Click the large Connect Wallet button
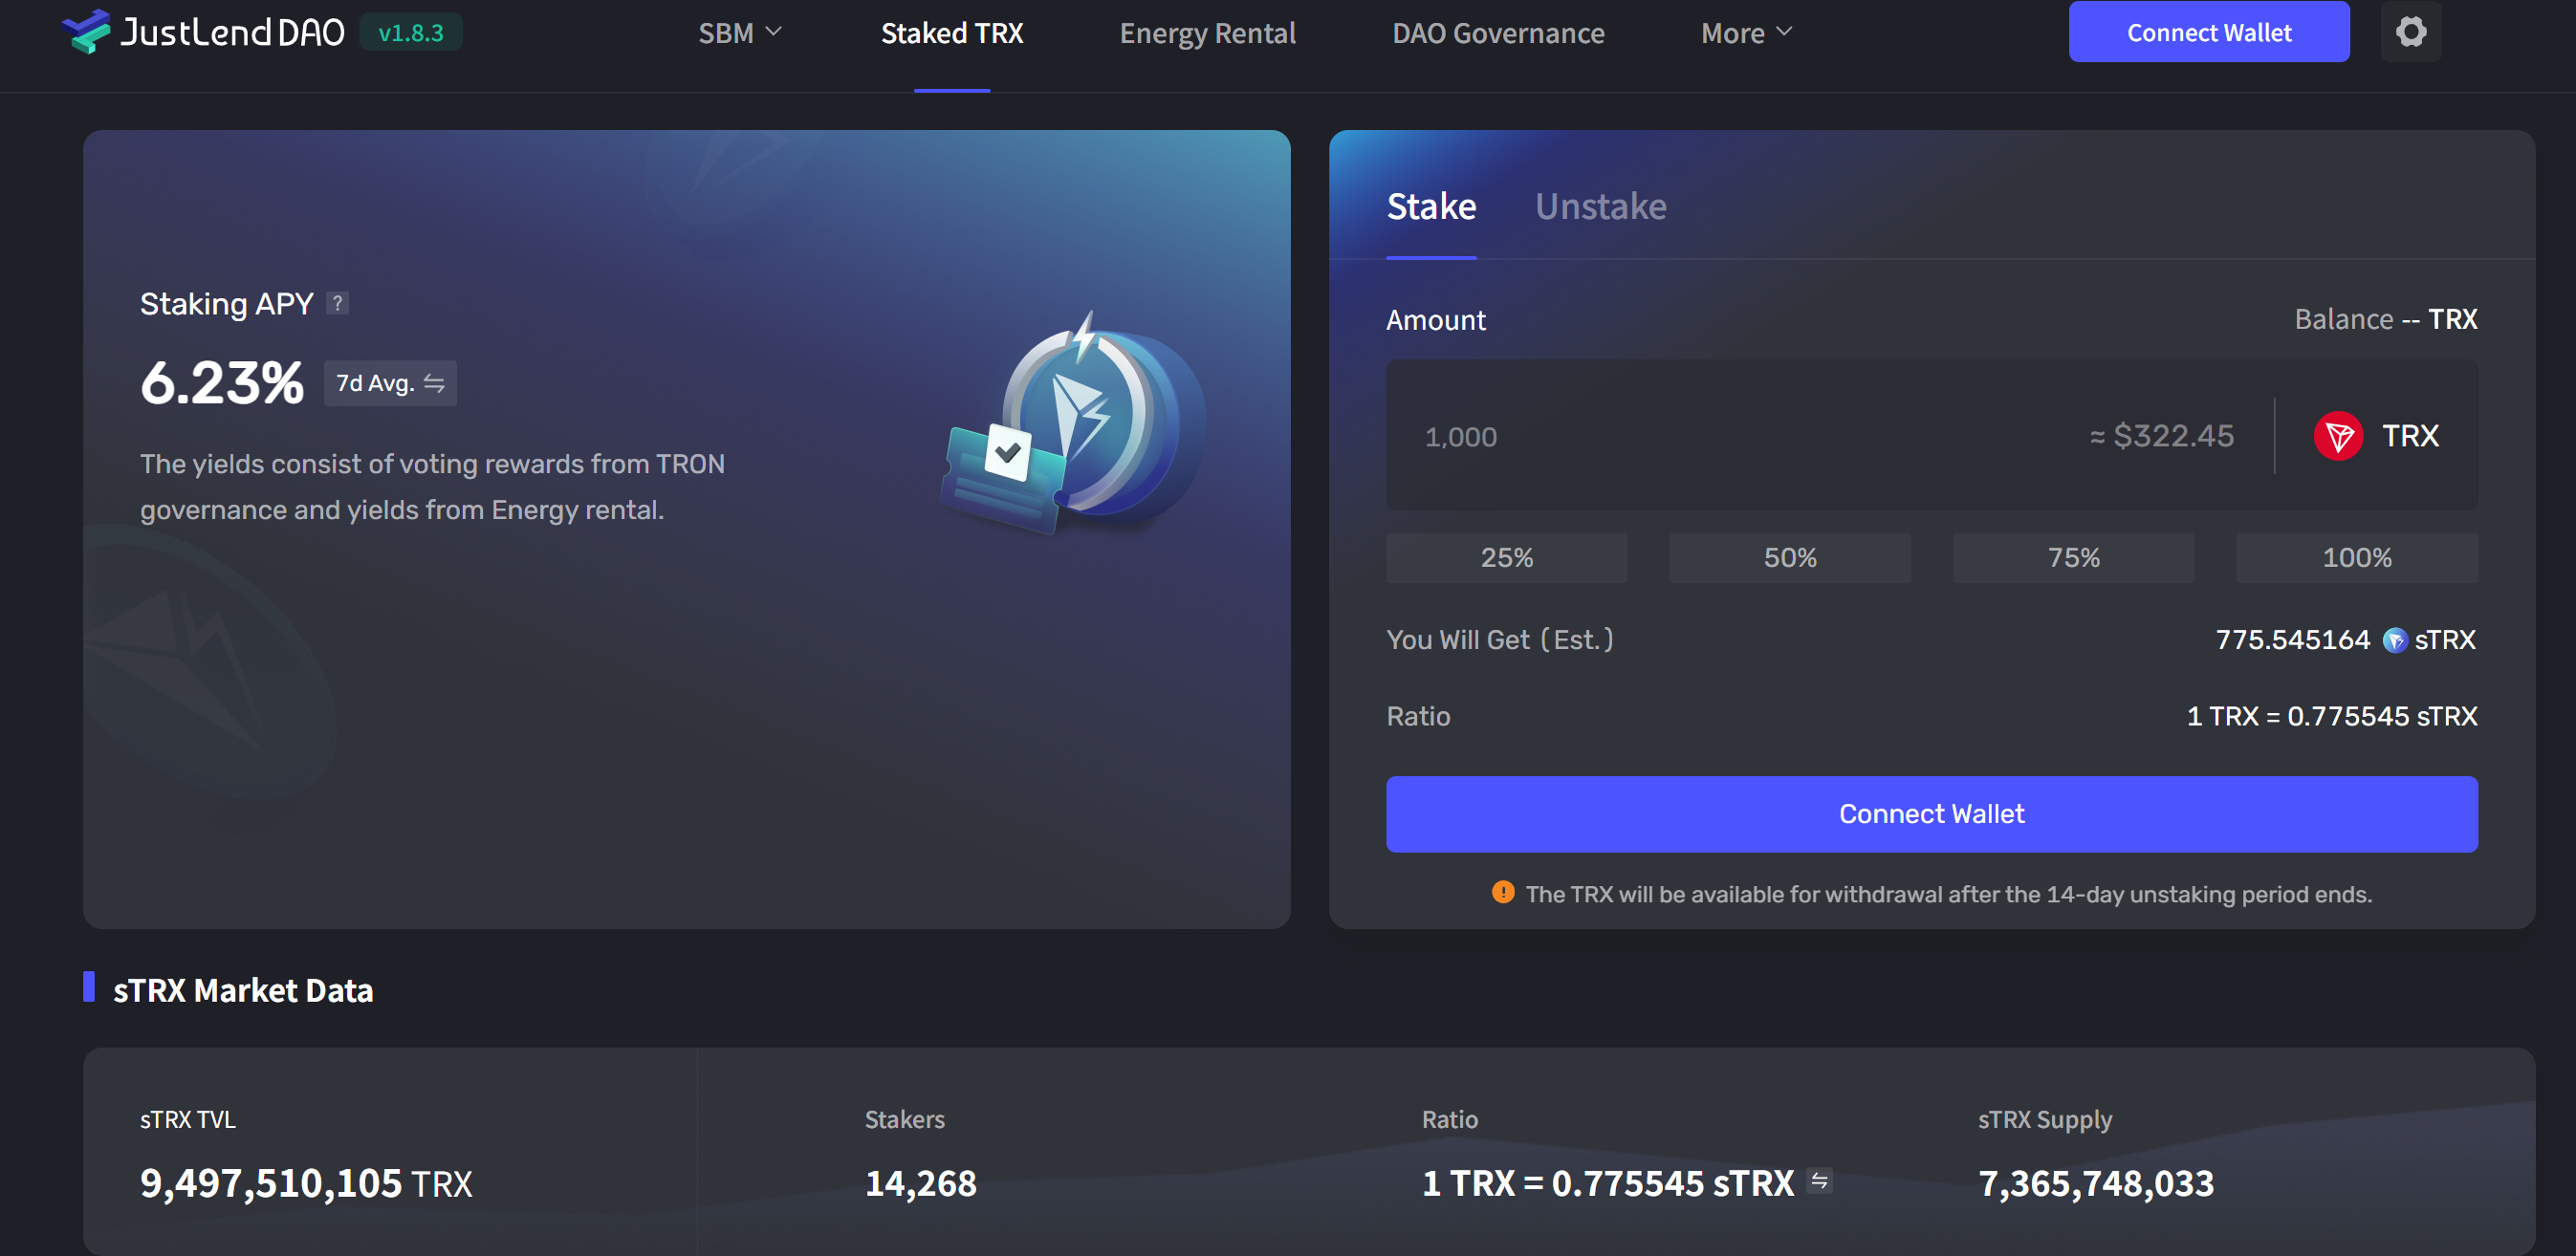Screen dimensions: 2576x1256 1931,814
